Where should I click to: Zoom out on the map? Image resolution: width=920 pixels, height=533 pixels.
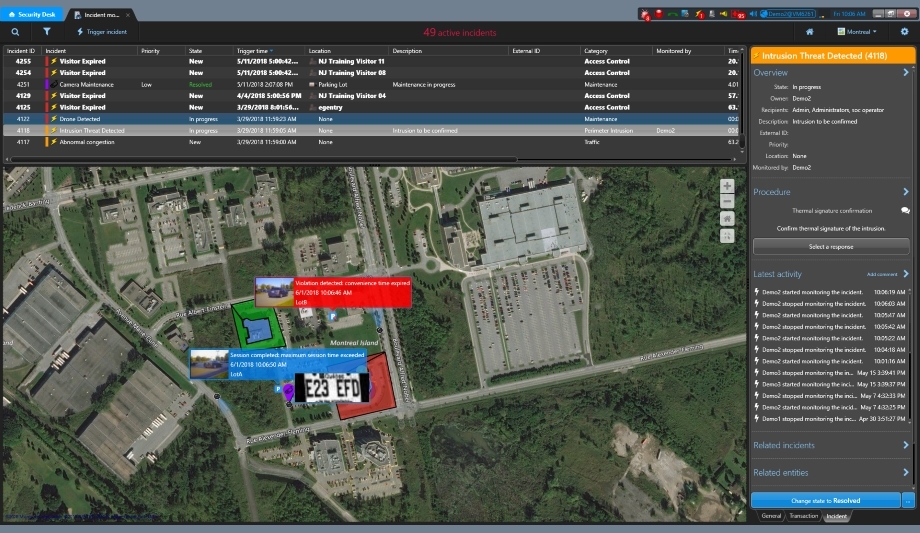pyautogui.click(x=727, y=202)
